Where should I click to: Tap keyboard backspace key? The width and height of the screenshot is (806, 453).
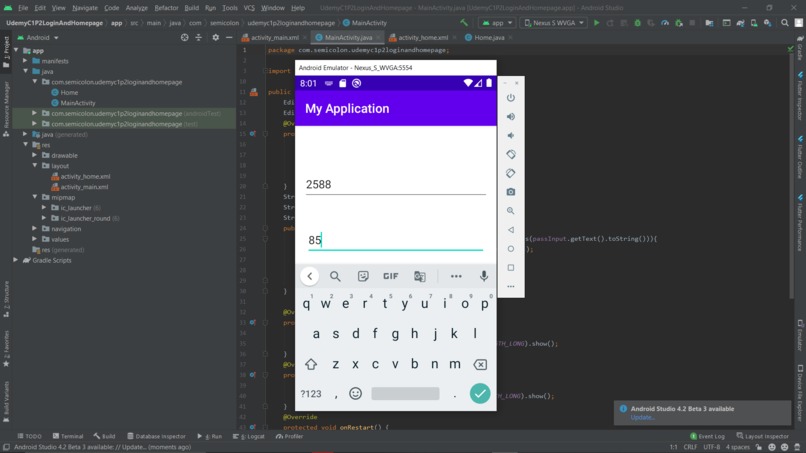[x=480, y=365]
